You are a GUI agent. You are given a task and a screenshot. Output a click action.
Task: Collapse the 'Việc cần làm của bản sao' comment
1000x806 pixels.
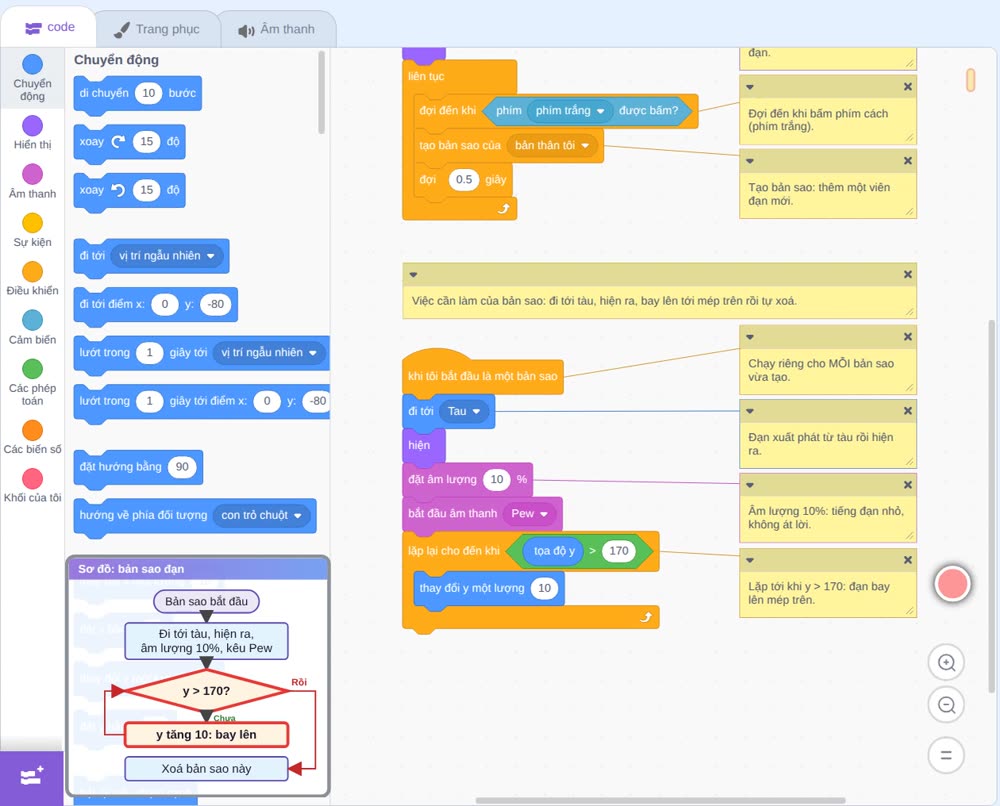413,275
